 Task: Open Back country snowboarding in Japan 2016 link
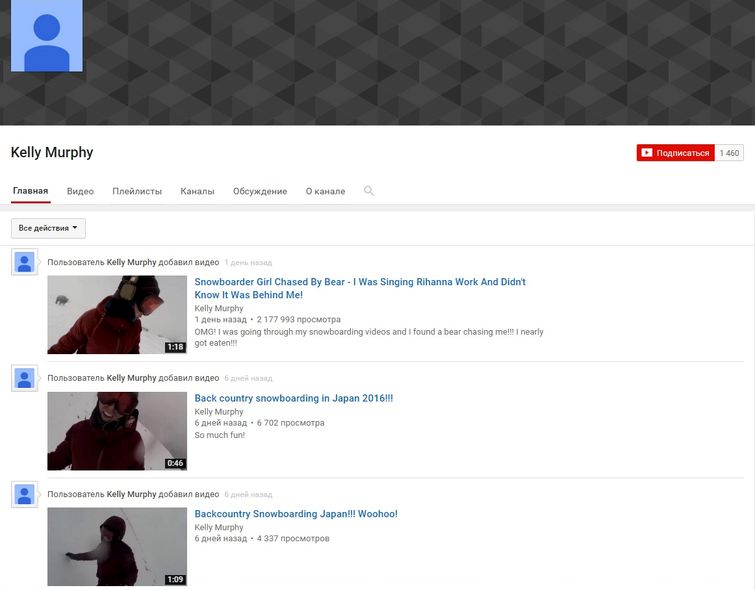coord(294,398)
